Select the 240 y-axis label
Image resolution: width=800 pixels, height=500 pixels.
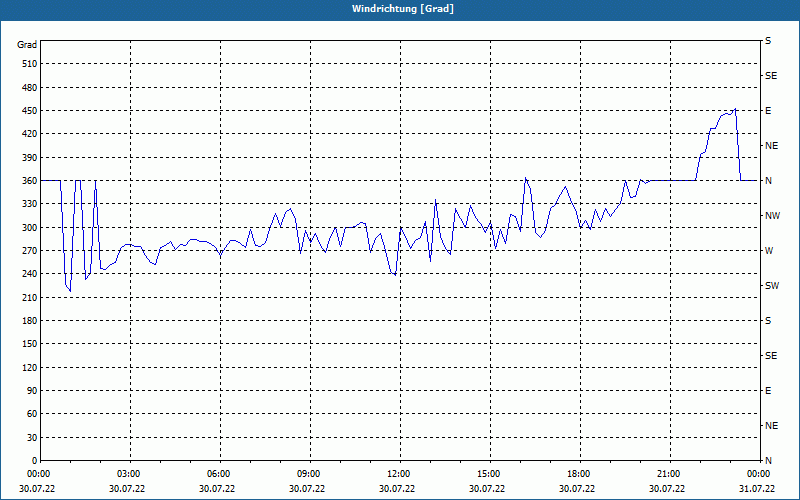point(30,273)
